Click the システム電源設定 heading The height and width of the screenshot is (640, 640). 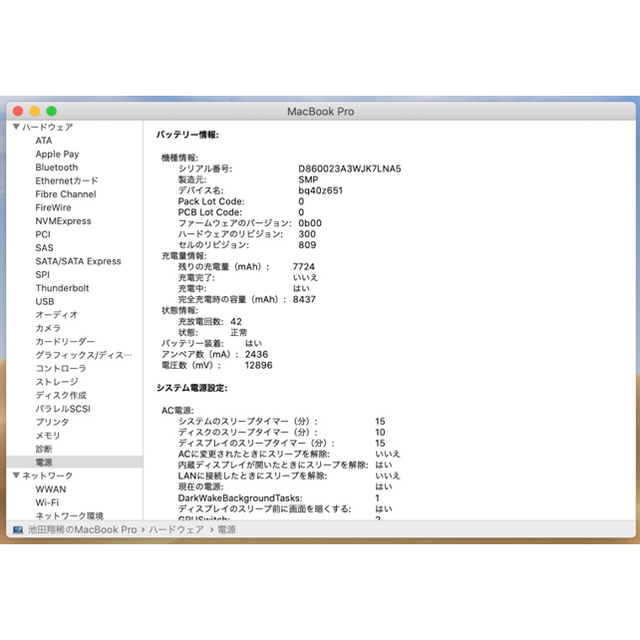coord(192,388)
